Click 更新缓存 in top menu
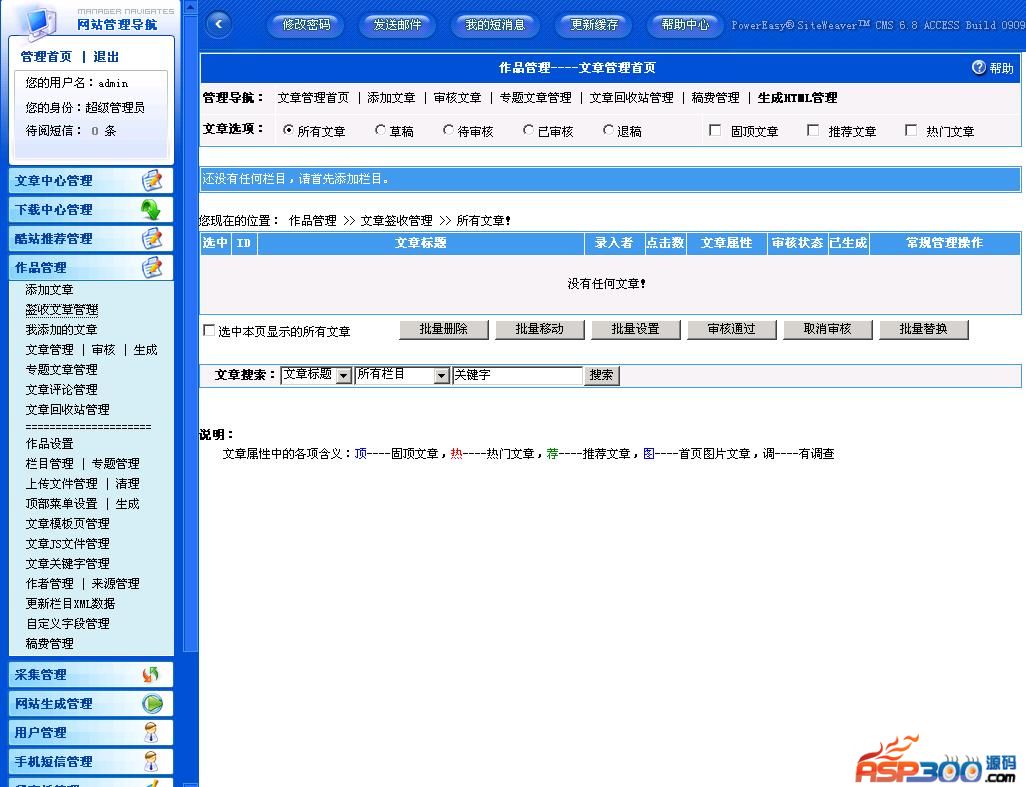This screenshot has height=787, width=1026. coord(593,25)
